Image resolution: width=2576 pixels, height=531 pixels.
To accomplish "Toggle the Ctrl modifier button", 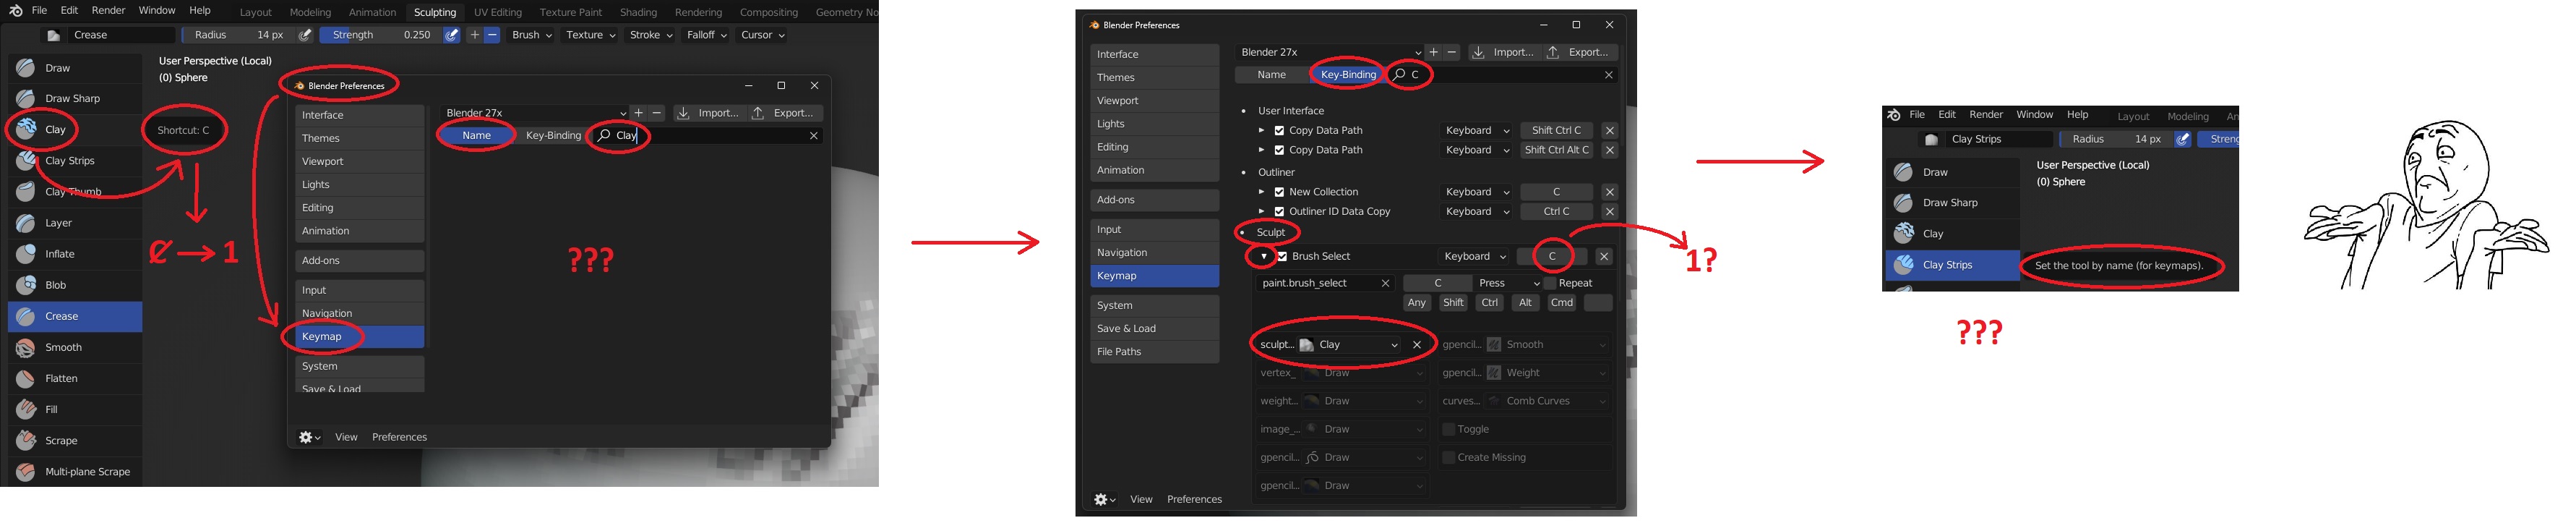I will pyautogui.click(x=1490, y=303).
